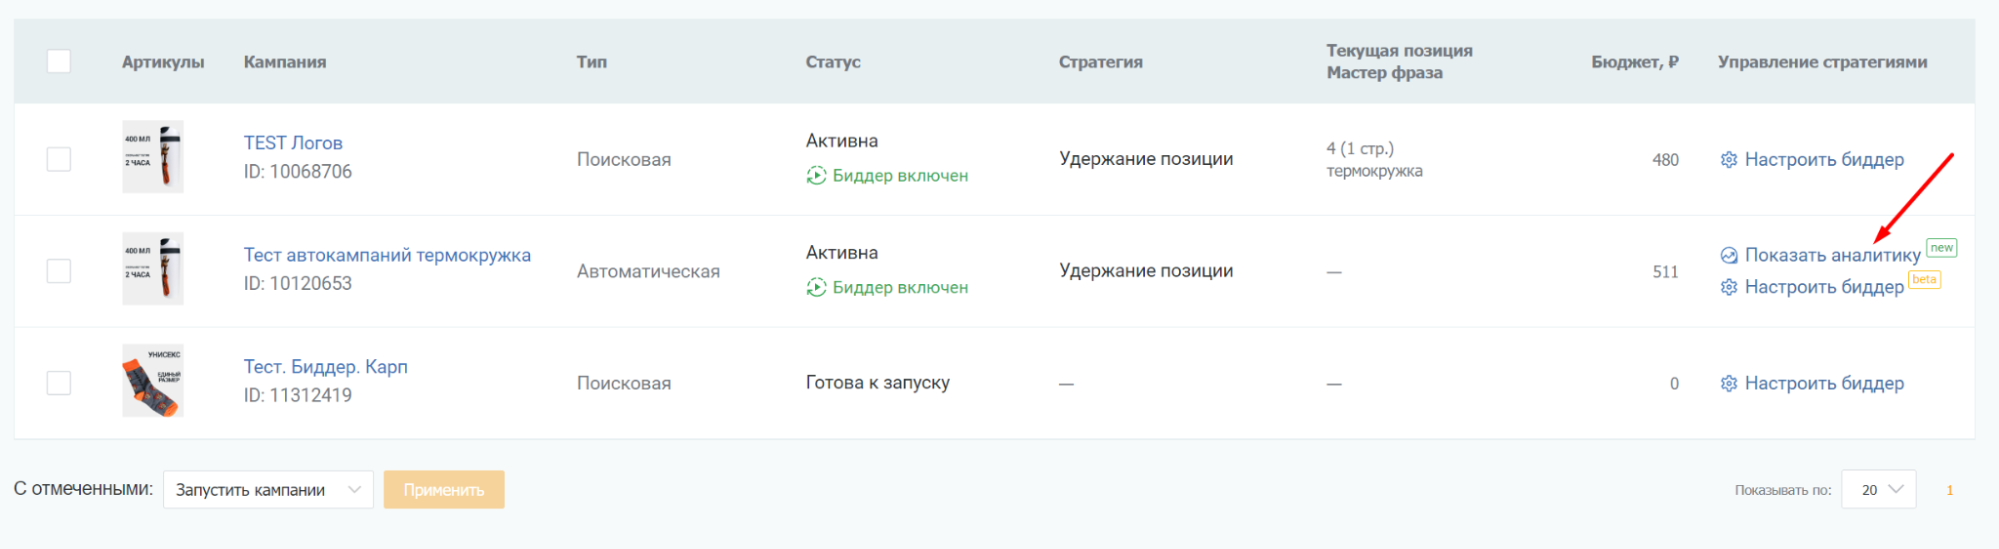Select checkbox for Тест автокампаний термокружка
Viewport: 1999px width, 549px height.
[x=59, y=272]
